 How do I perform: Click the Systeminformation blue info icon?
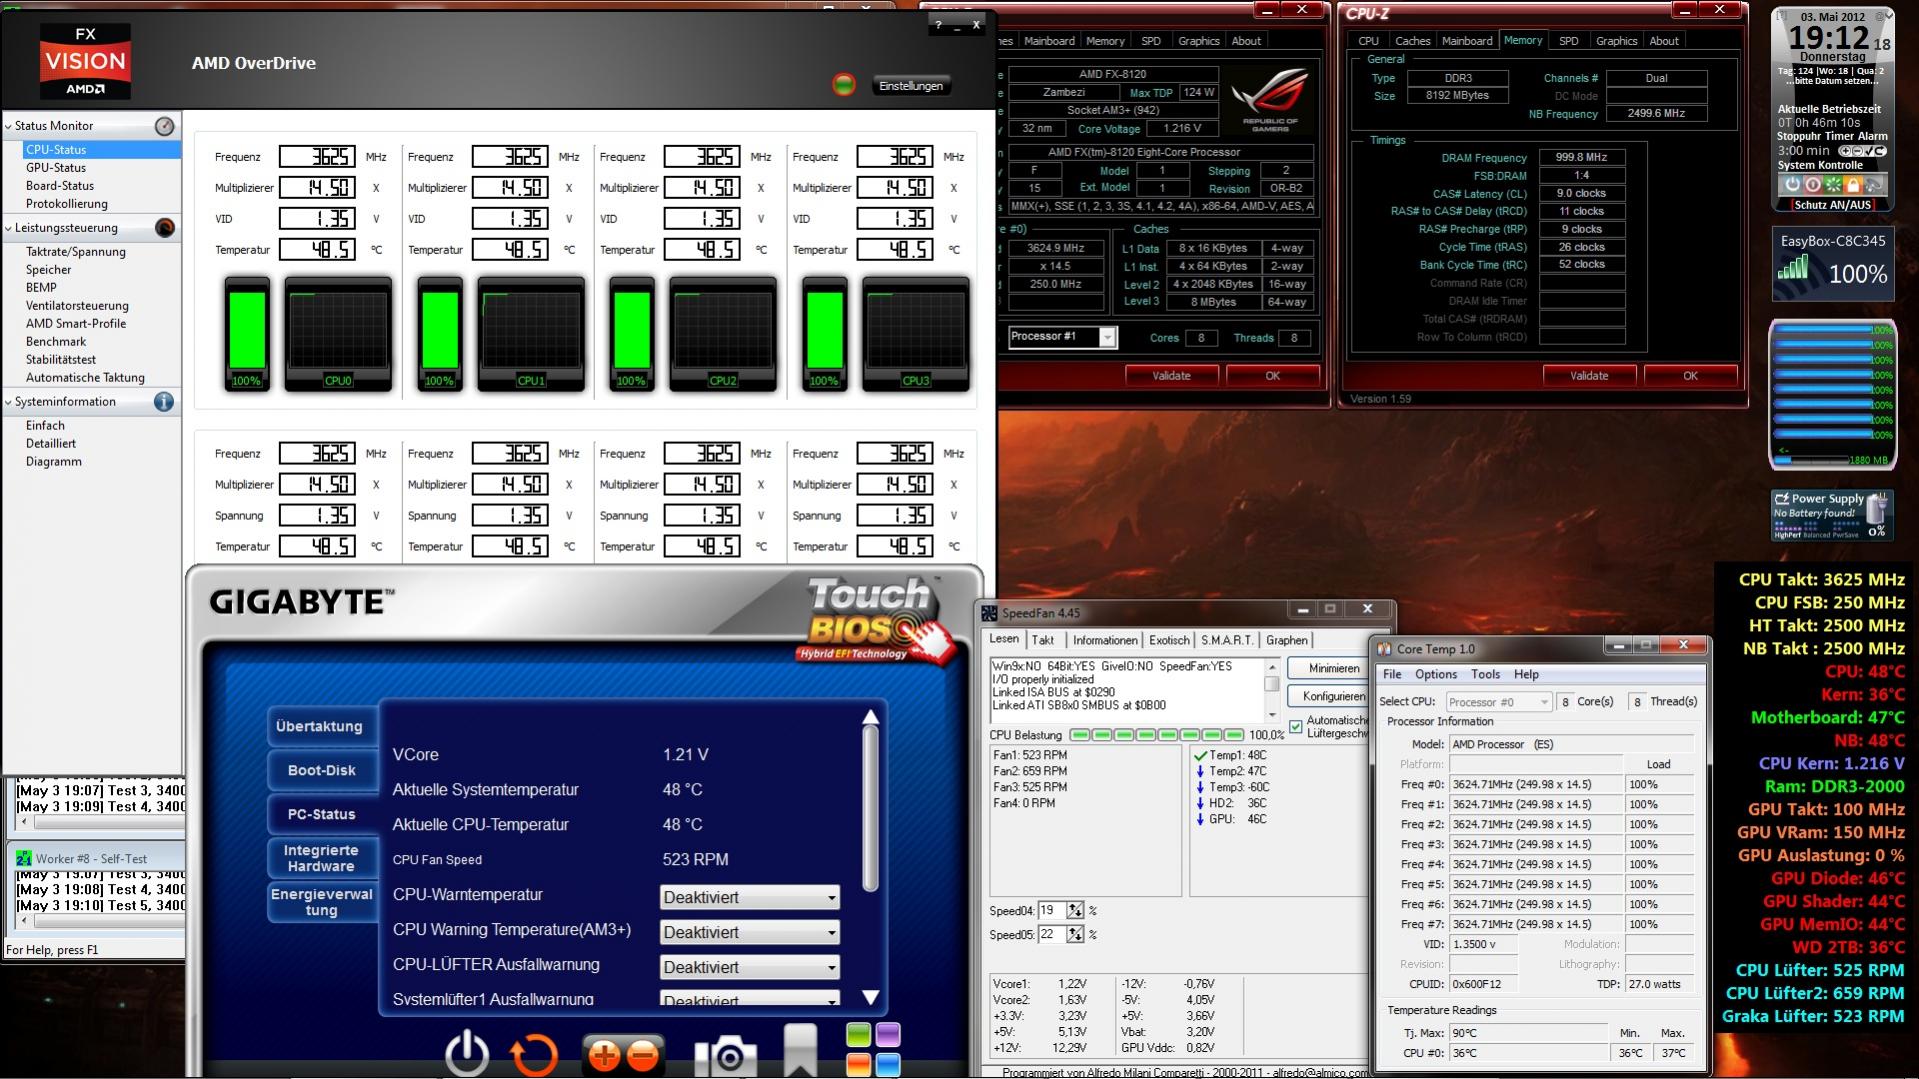pyautogui.click(x=164, y=402)
